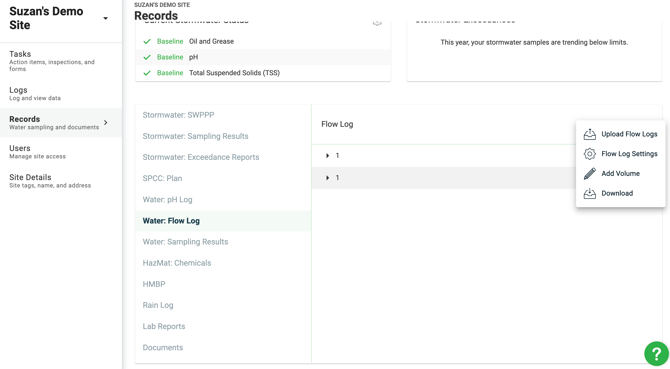The image size is (670, 369).
Task: Click Baseline link for Total Suspended Solids
Action: coord(170,73)
